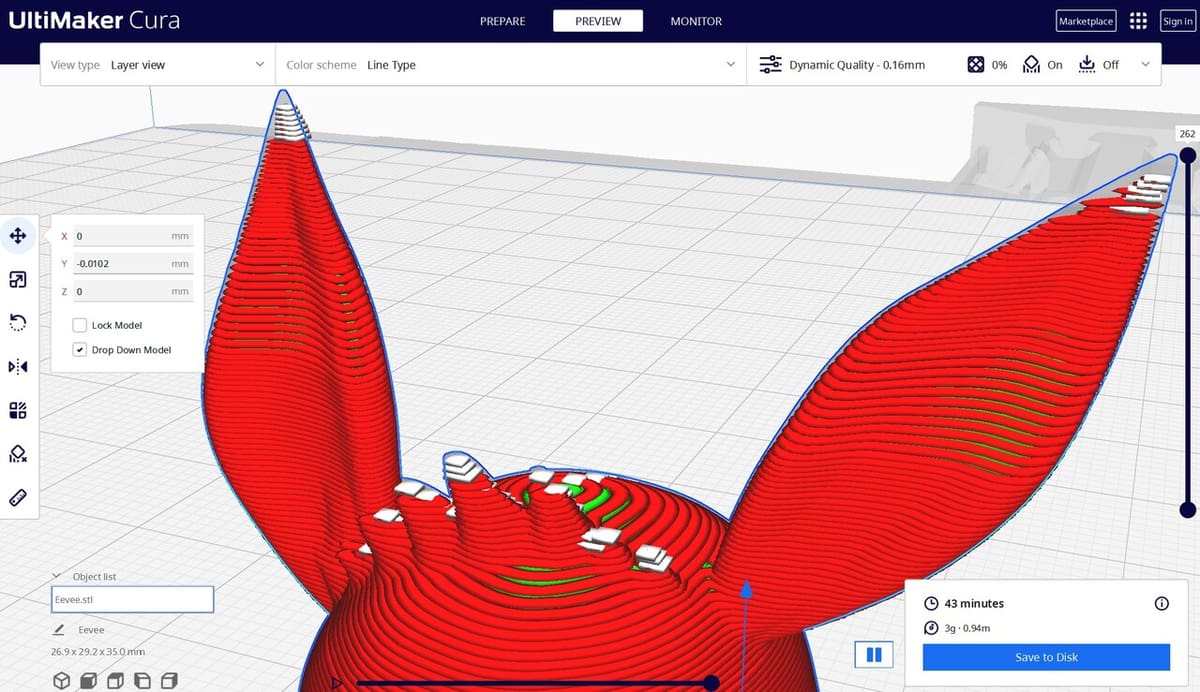1200x692 pixels.
Task: Switch to front view cube
Action: click(x=89, y=681)
